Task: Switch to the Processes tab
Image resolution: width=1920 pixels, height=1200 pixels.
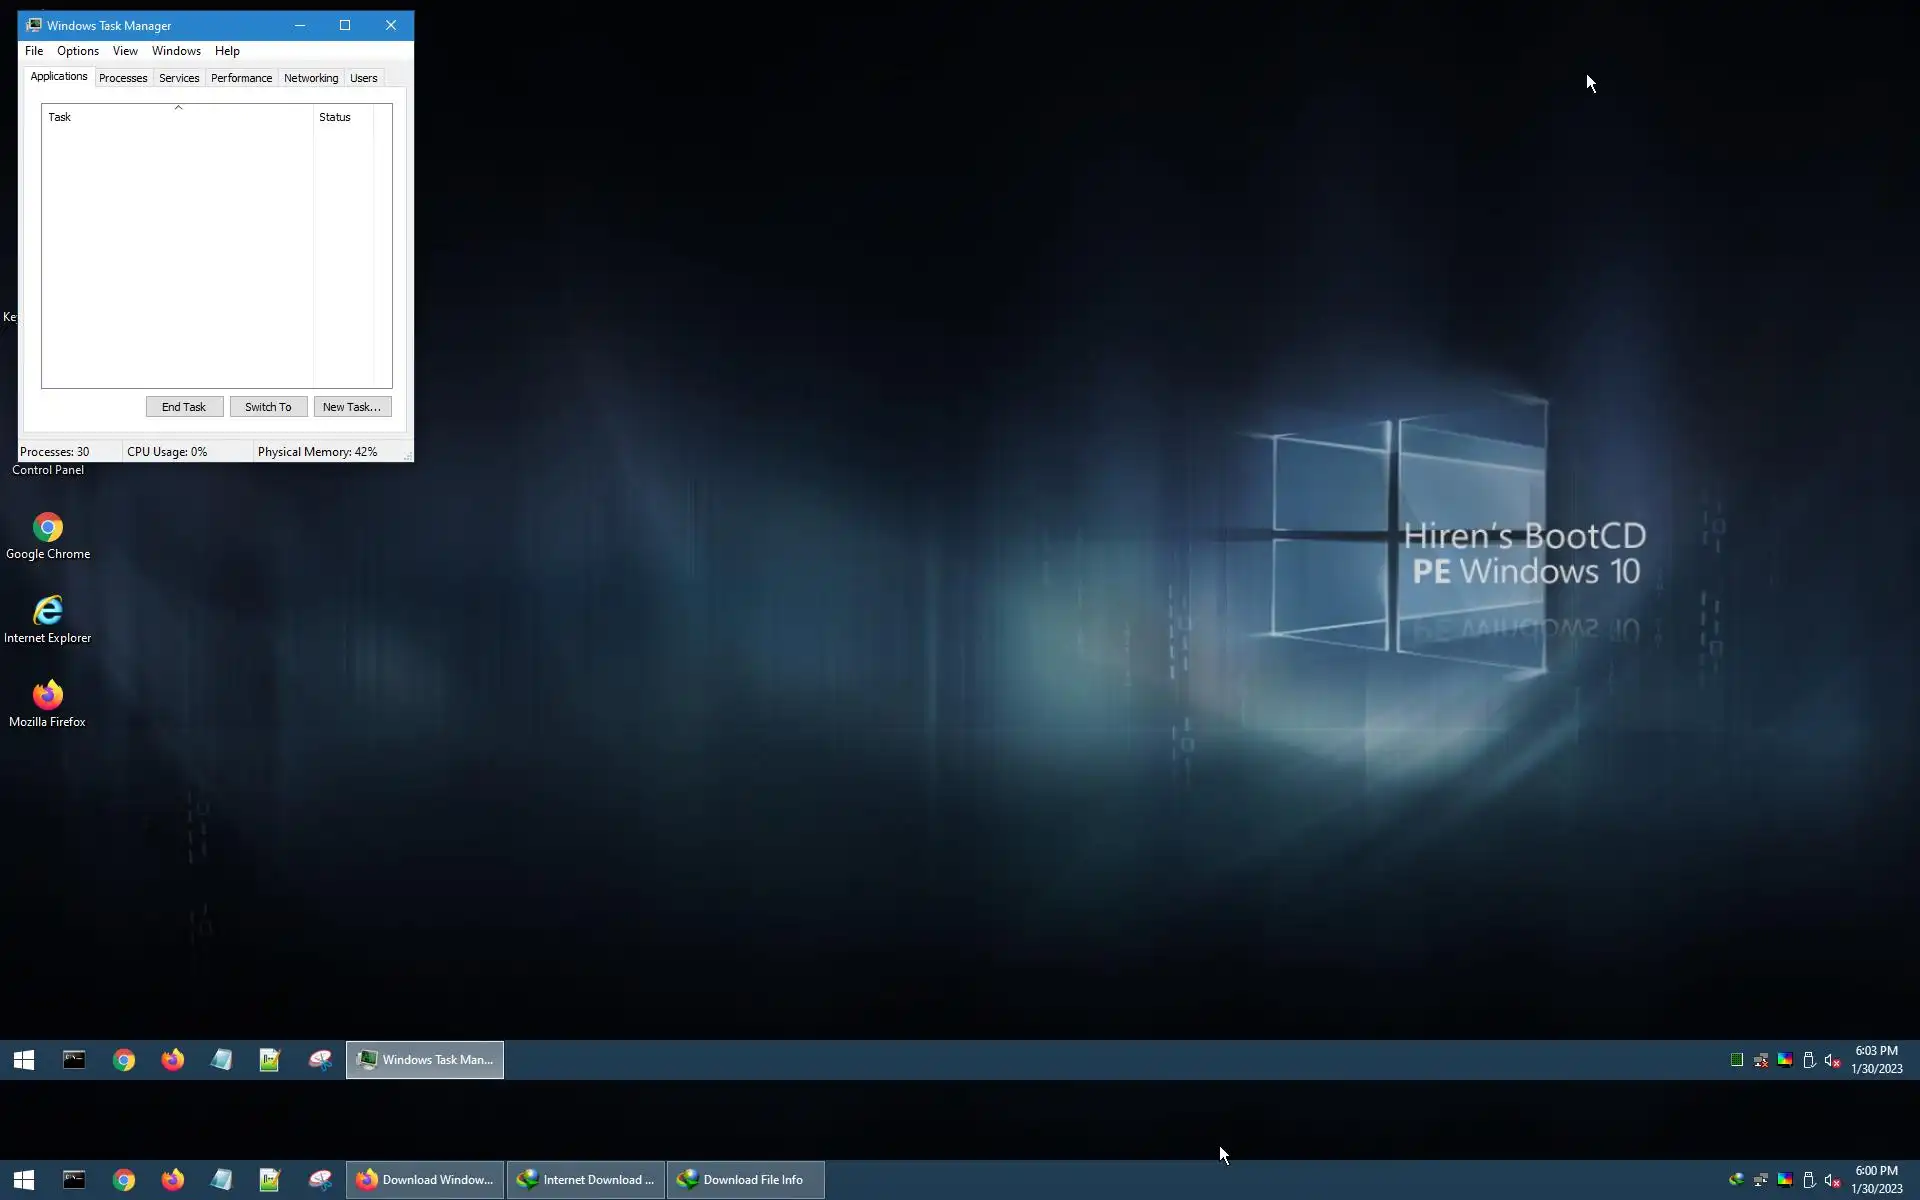Action: [x=123, y=78]
